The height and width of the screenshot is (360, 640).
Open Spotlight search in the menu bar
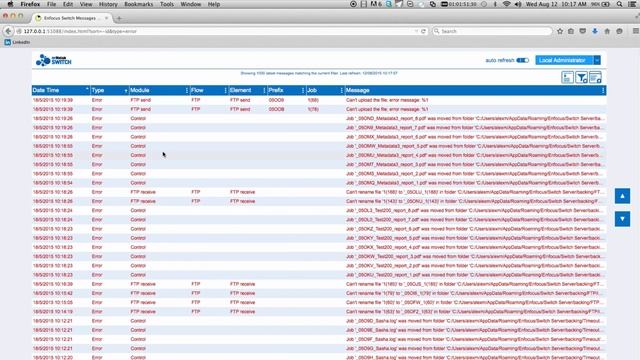[619, 4]
